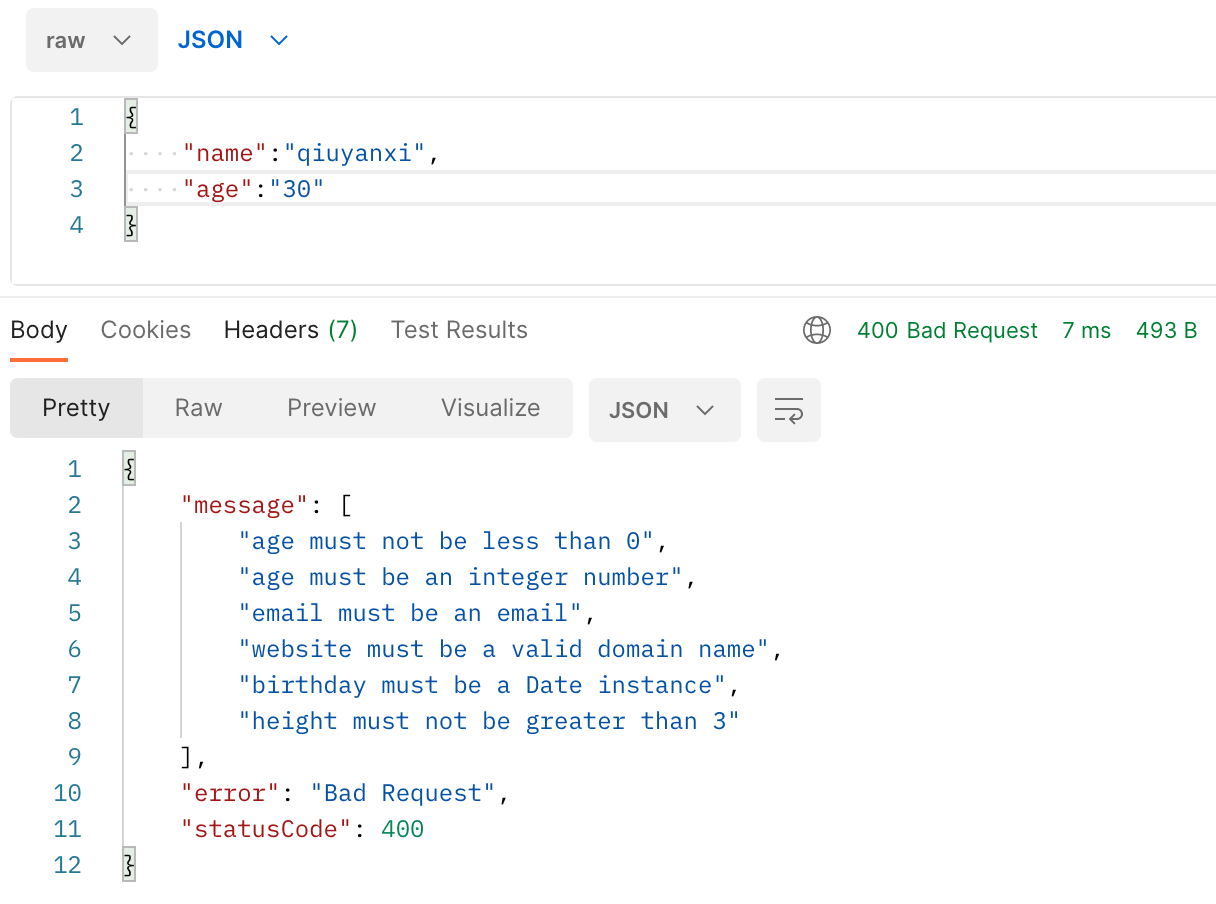Switch response view to Preview
Viewport: 1216px width, 904px height.
click(331, 408)
